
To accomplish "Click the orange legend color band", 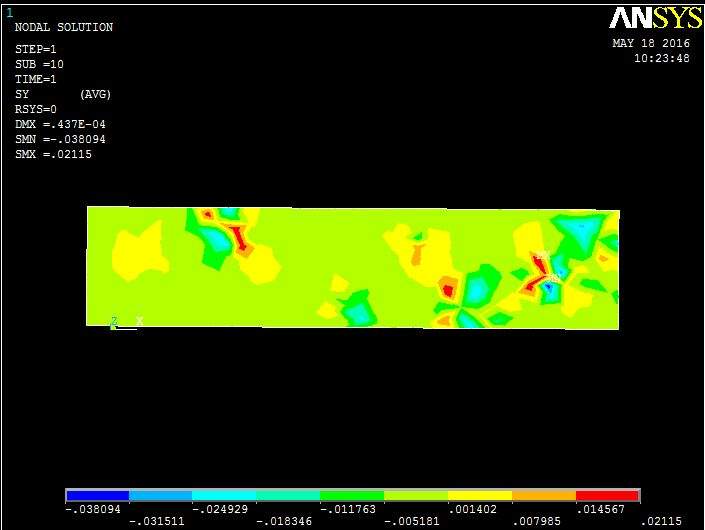I will coord(544,495).
